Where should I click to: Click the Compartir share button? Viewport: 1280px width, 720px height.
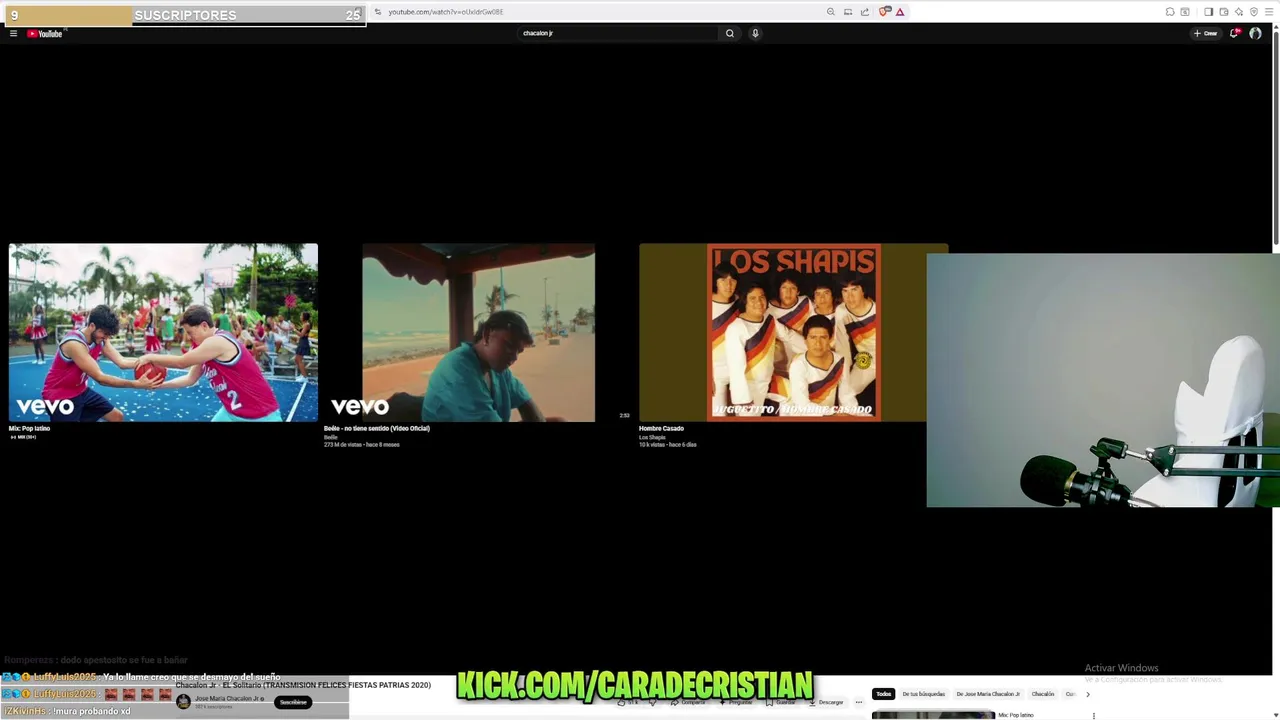click(x=688, y=702)
